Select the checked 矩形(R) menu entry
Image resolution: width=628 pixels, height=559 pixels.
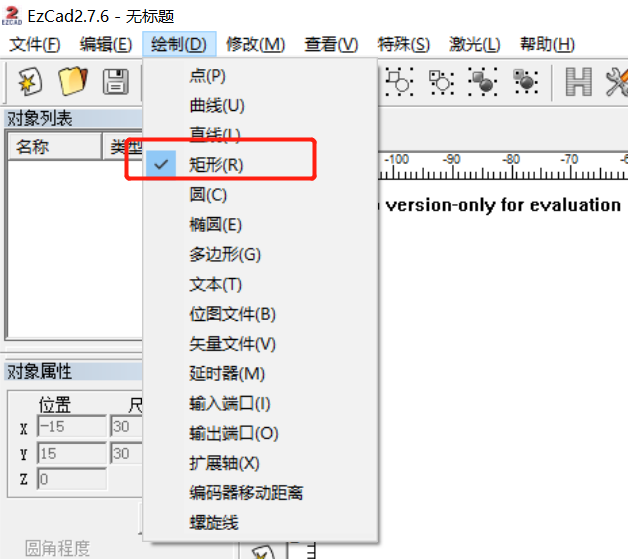tap(260, 165)
